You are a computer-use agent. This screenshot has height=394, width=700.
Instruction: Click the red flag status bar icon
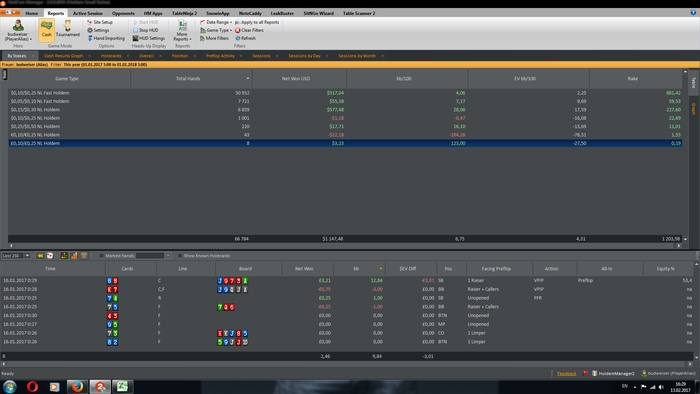(x=585, y=373)
